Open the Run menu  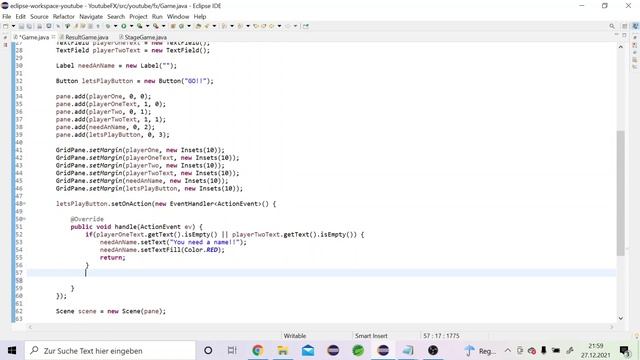[x=157, y=17]
